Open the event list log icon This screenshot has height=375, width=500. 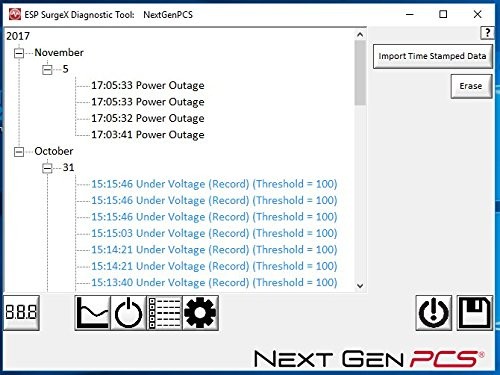[x=165, y=313]
